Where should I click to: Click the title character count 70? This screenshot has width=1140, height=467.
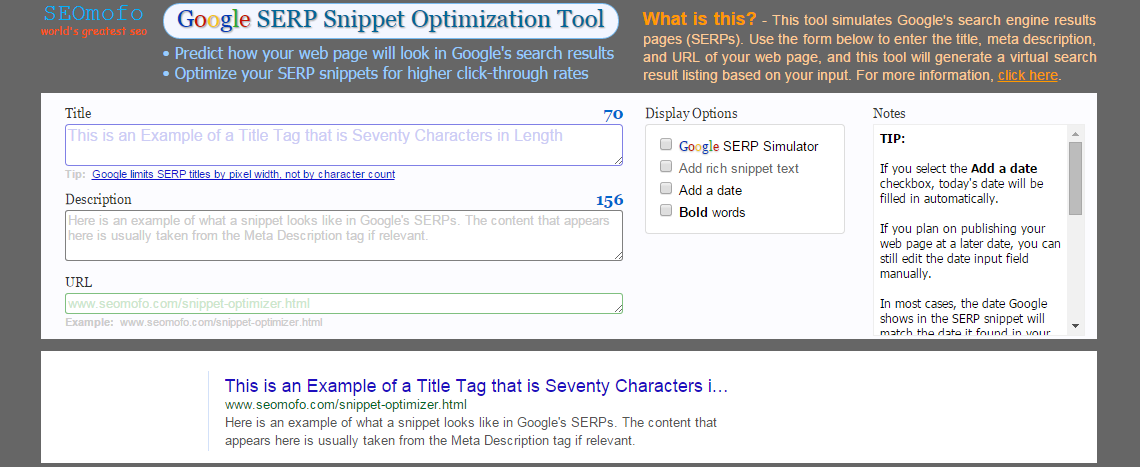pyautogui.click(x=613, y=114)
